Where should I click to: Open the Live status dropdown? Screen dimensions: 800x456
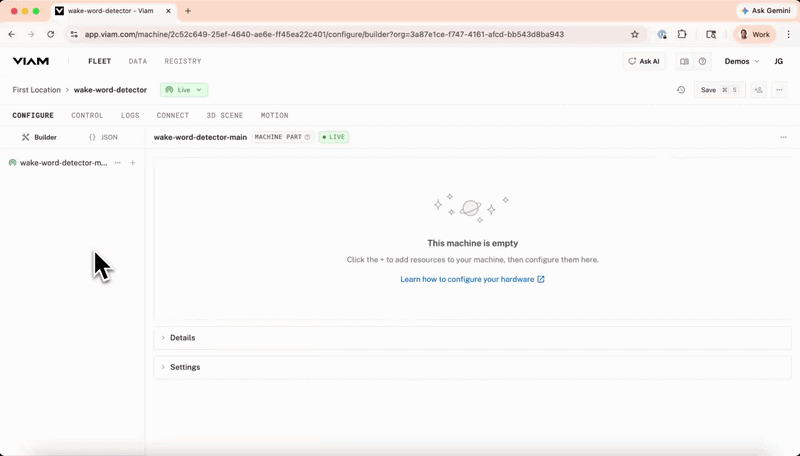coord(184,90)
